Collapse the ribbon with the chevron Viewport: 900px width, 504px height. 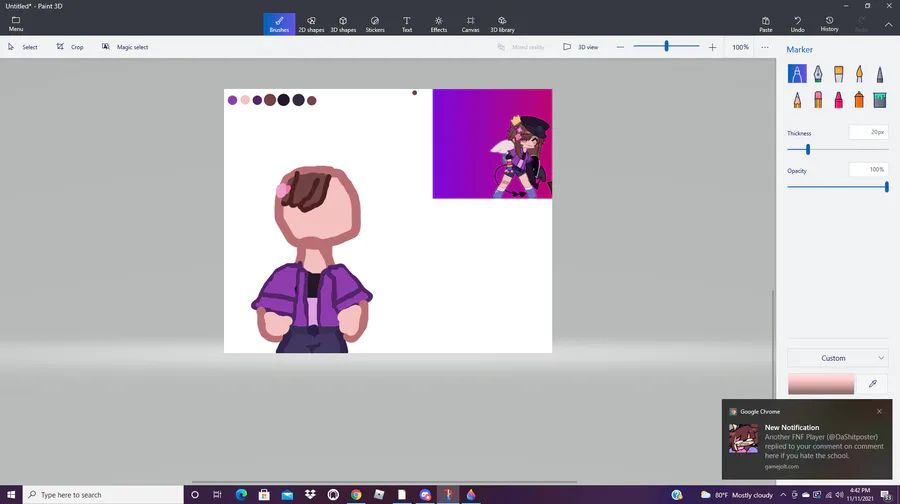(x=888, y=24)
